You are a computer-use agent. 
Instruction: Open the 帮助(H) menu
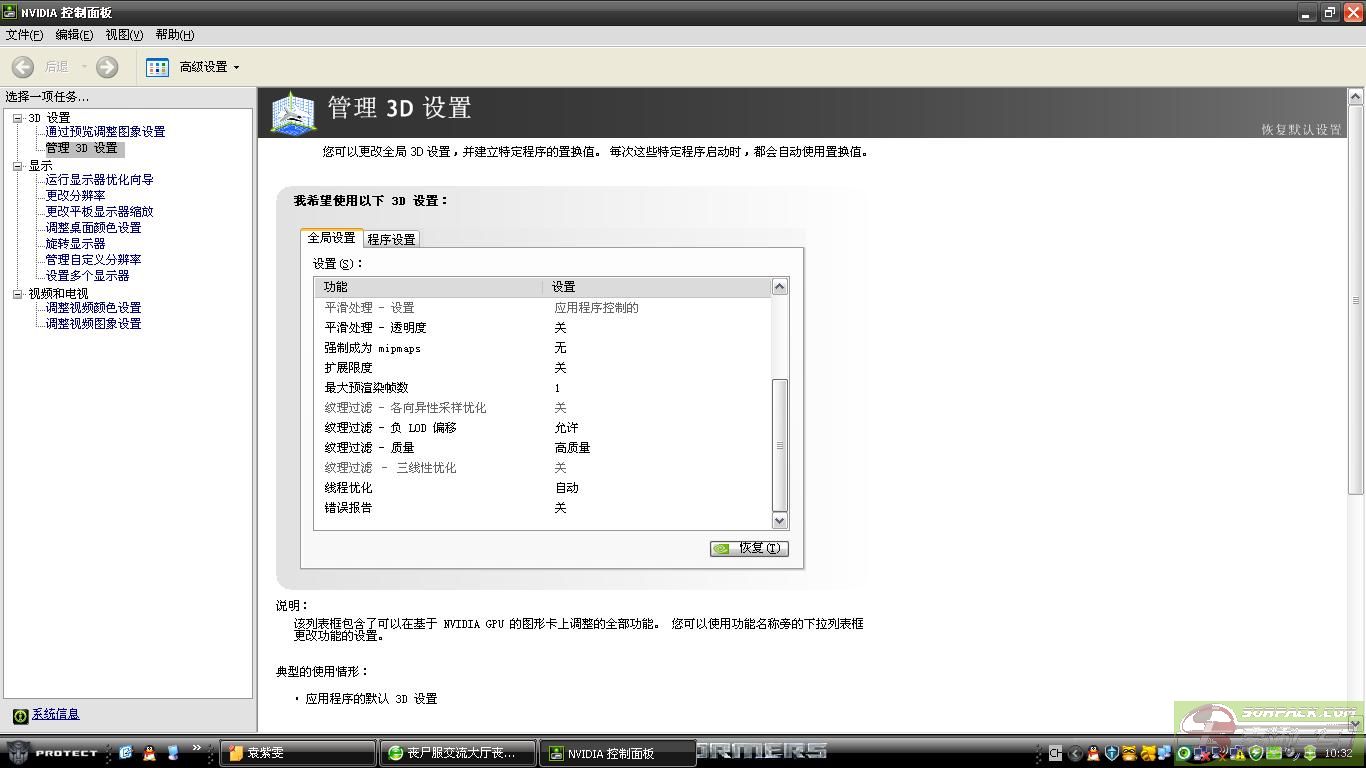point(175,35)
